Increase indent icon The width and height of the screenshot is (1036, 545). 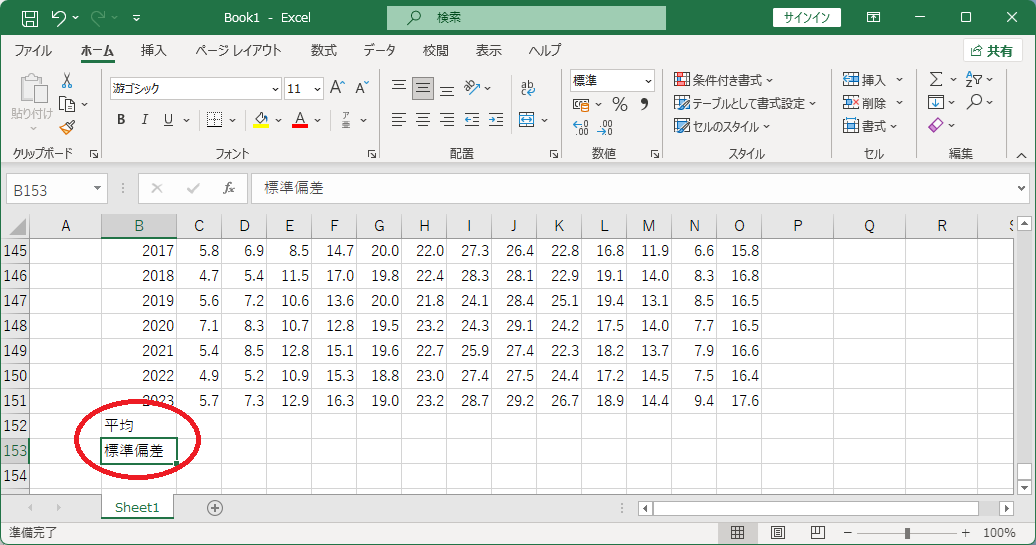point(496,120)
